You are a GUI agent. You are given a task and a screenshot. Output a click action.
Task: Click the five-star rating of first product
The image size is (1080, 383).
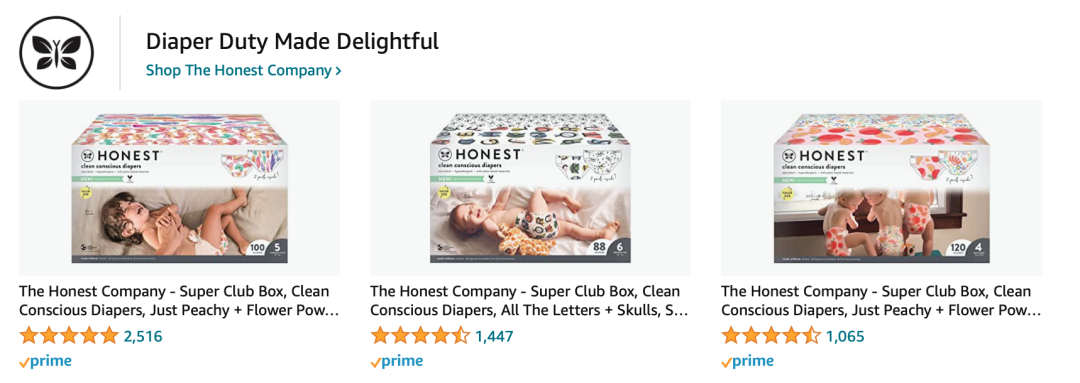pos(69,336)
